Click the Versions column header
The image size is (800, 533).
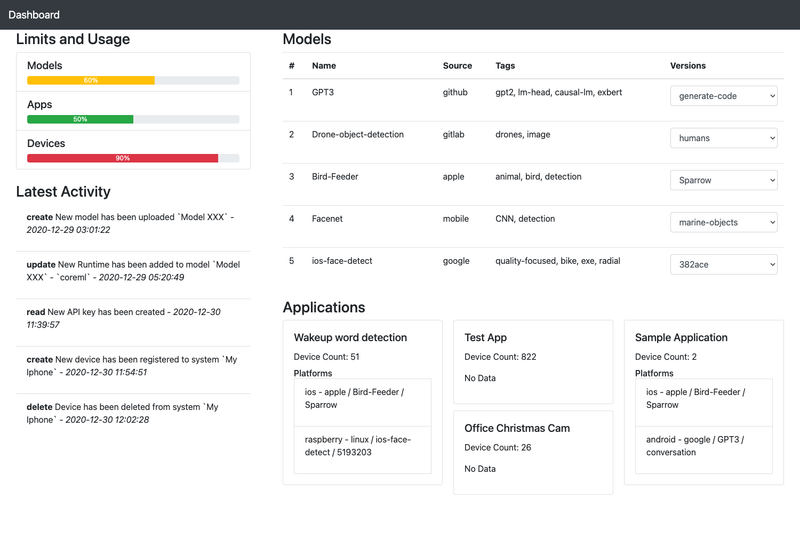(x=688, y=66)
